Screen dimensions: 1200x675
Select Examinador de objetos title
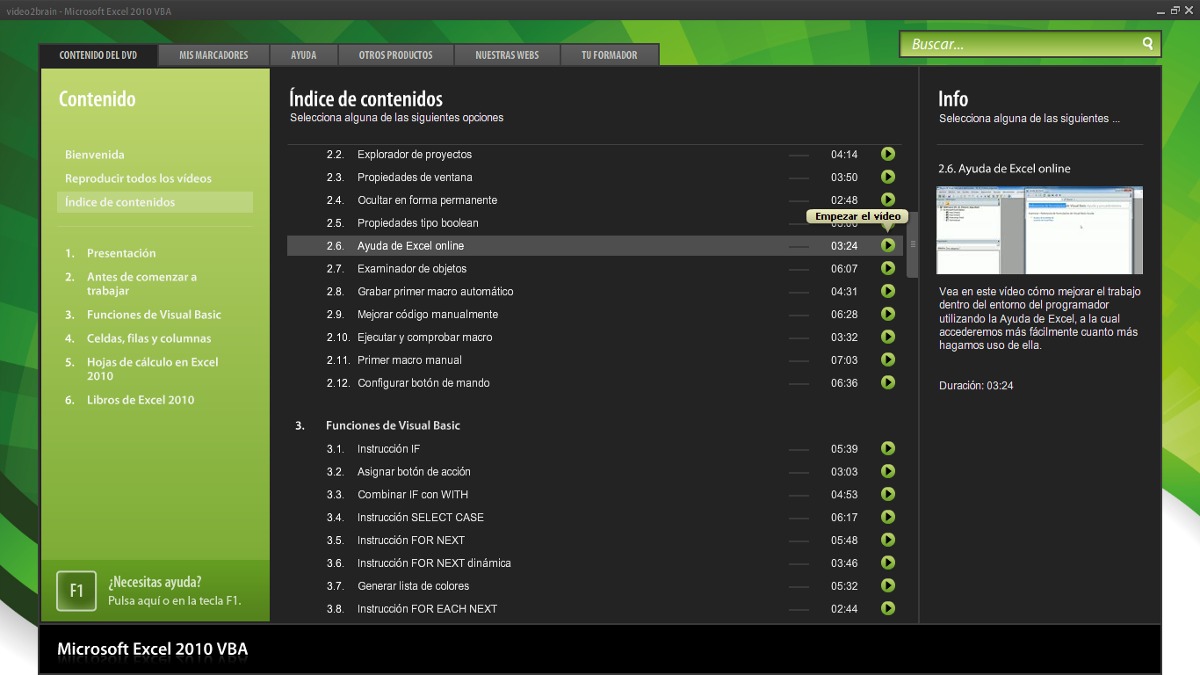(x=412, y=268)
